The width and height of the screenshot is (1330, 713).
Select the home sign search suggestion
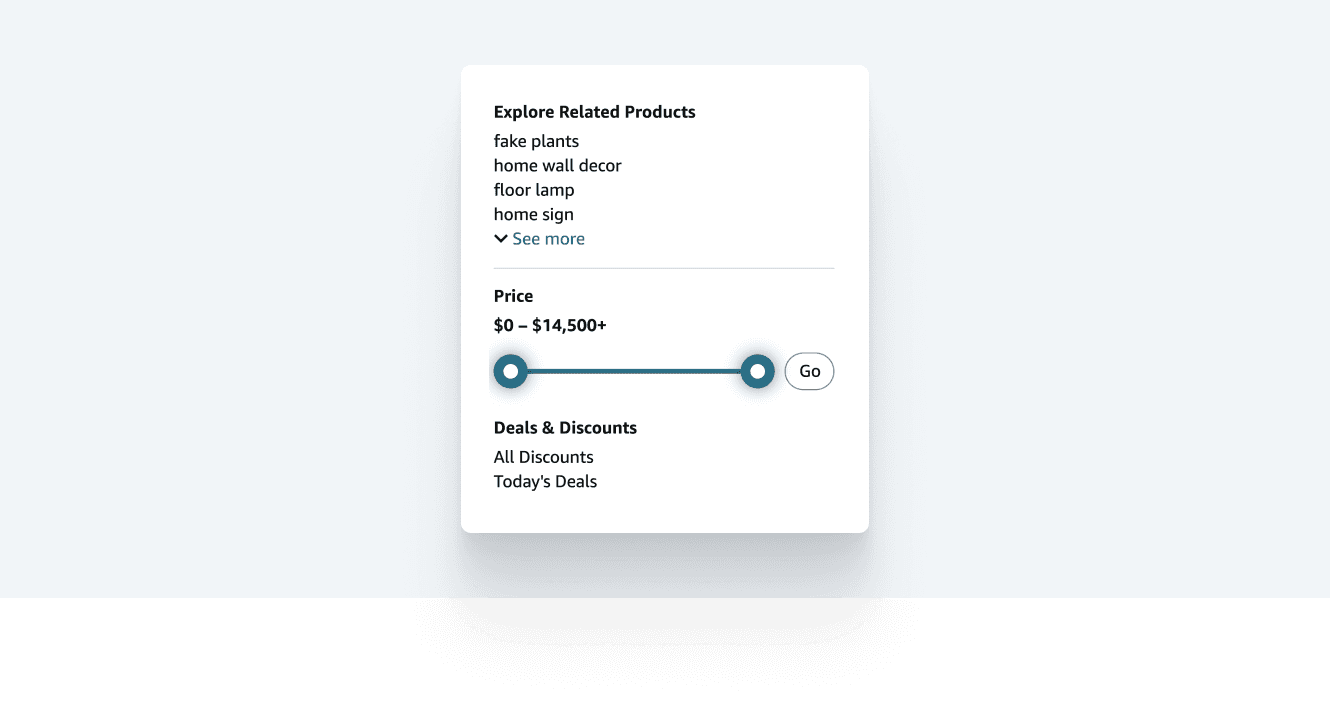[533, 214]
